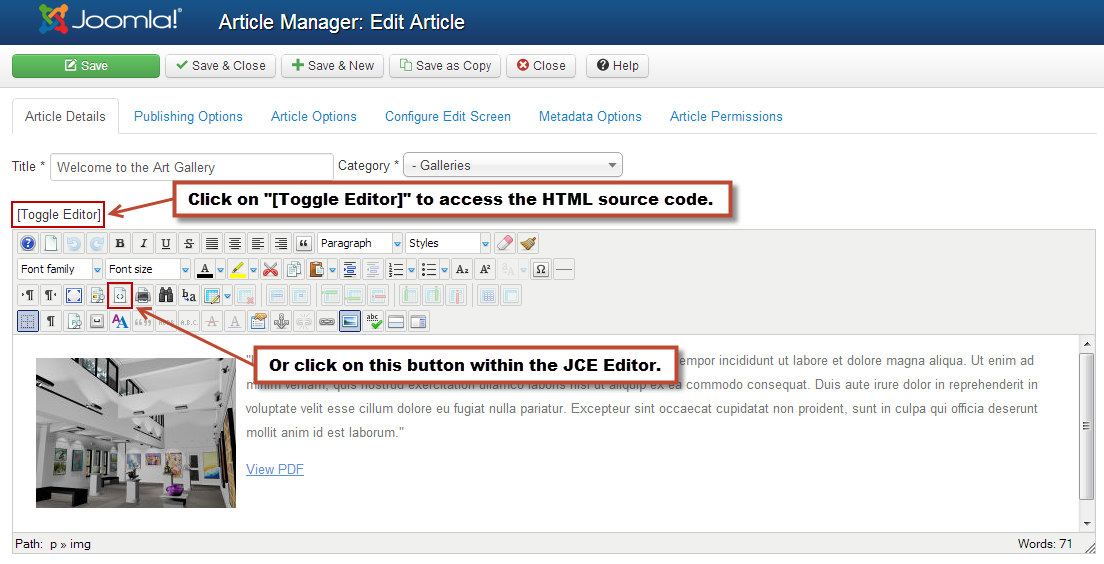The image size is (1104, 564).
Task: Align text to full justify
Action: pyautogui.click(x=211, y=244)
